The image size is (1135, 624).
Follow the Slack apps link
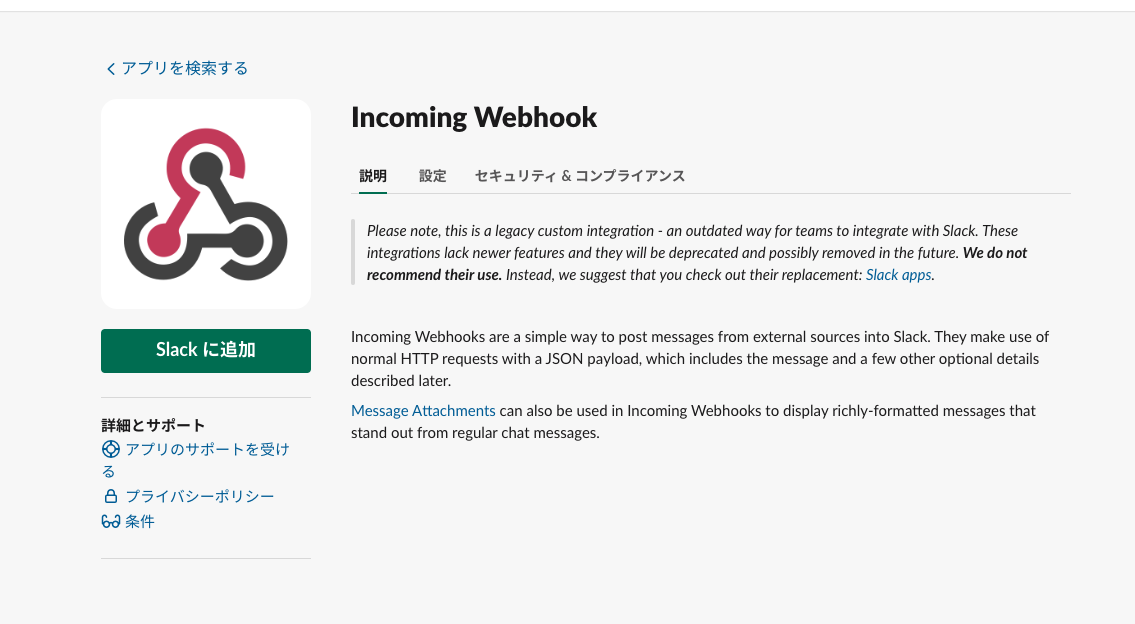coord(898,275)
